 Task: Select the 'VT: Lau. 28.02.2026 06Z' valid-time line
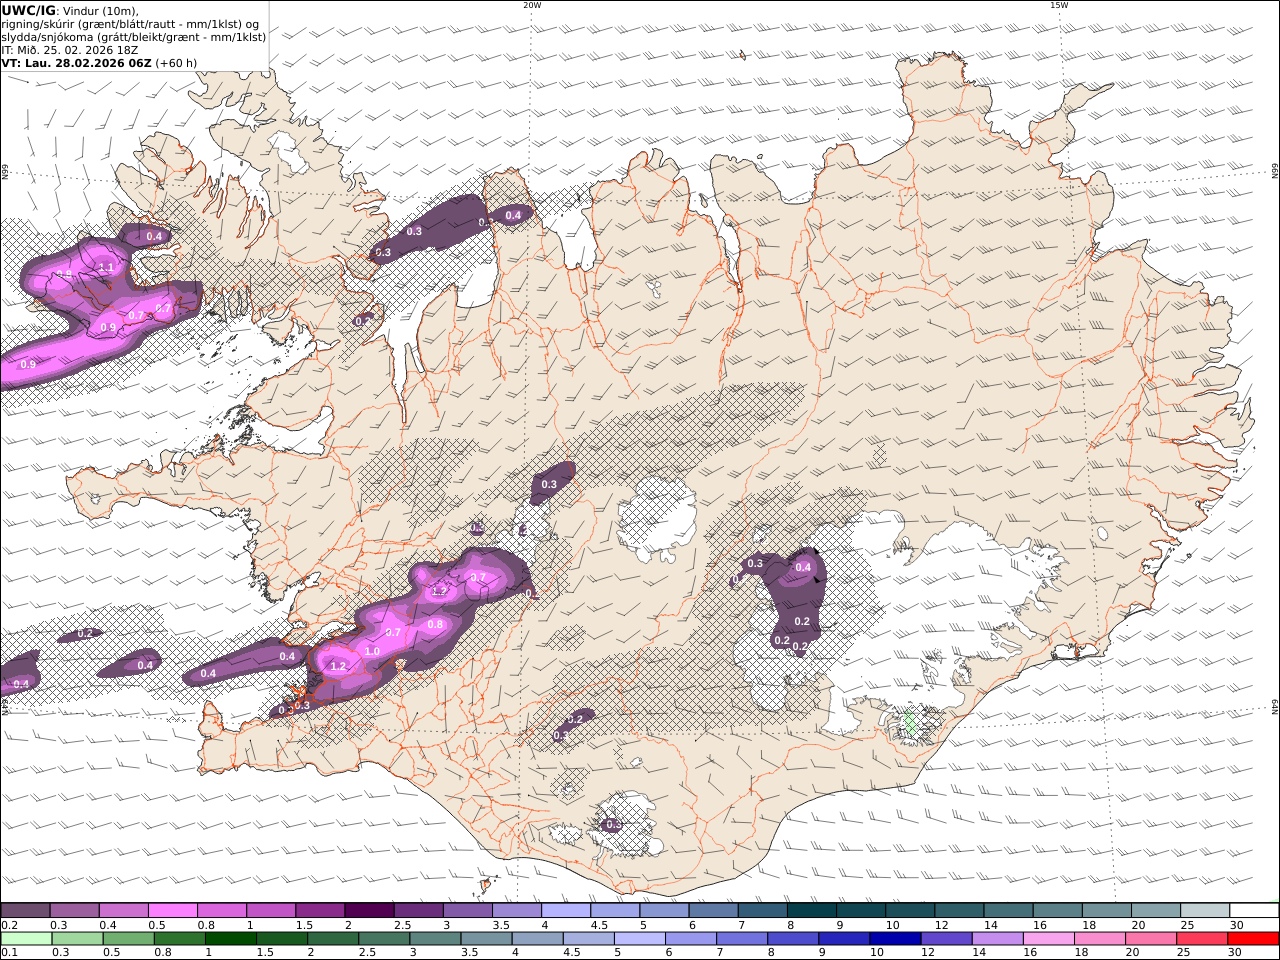pos(76,62)
